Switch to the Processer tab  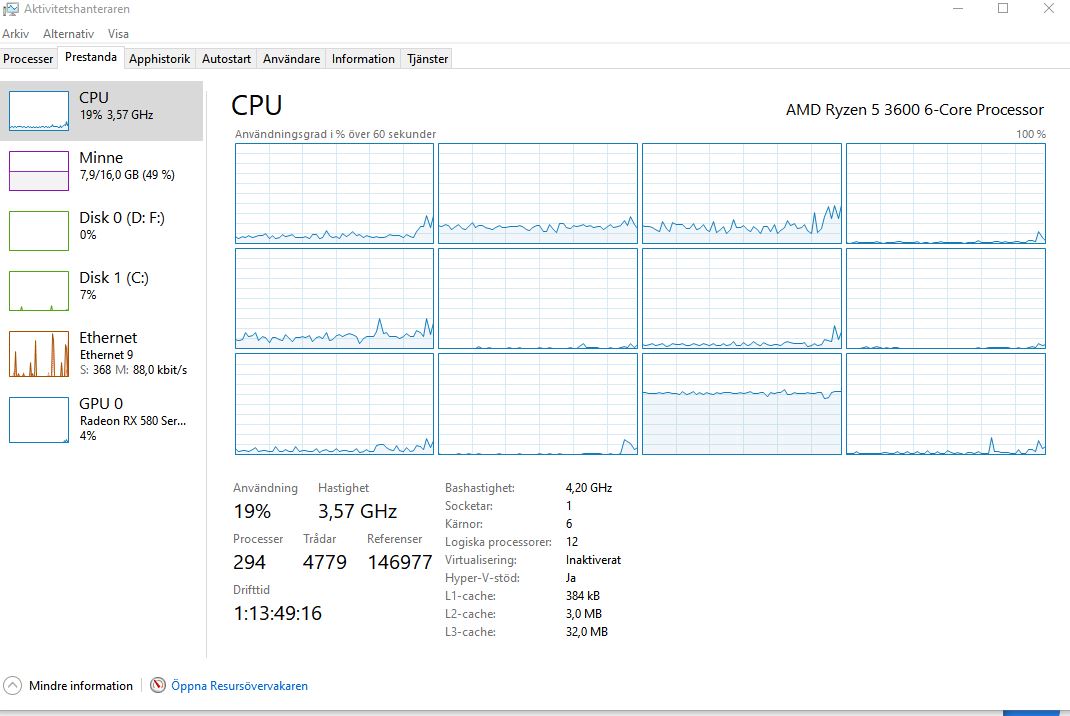click(x=28, y=59)
